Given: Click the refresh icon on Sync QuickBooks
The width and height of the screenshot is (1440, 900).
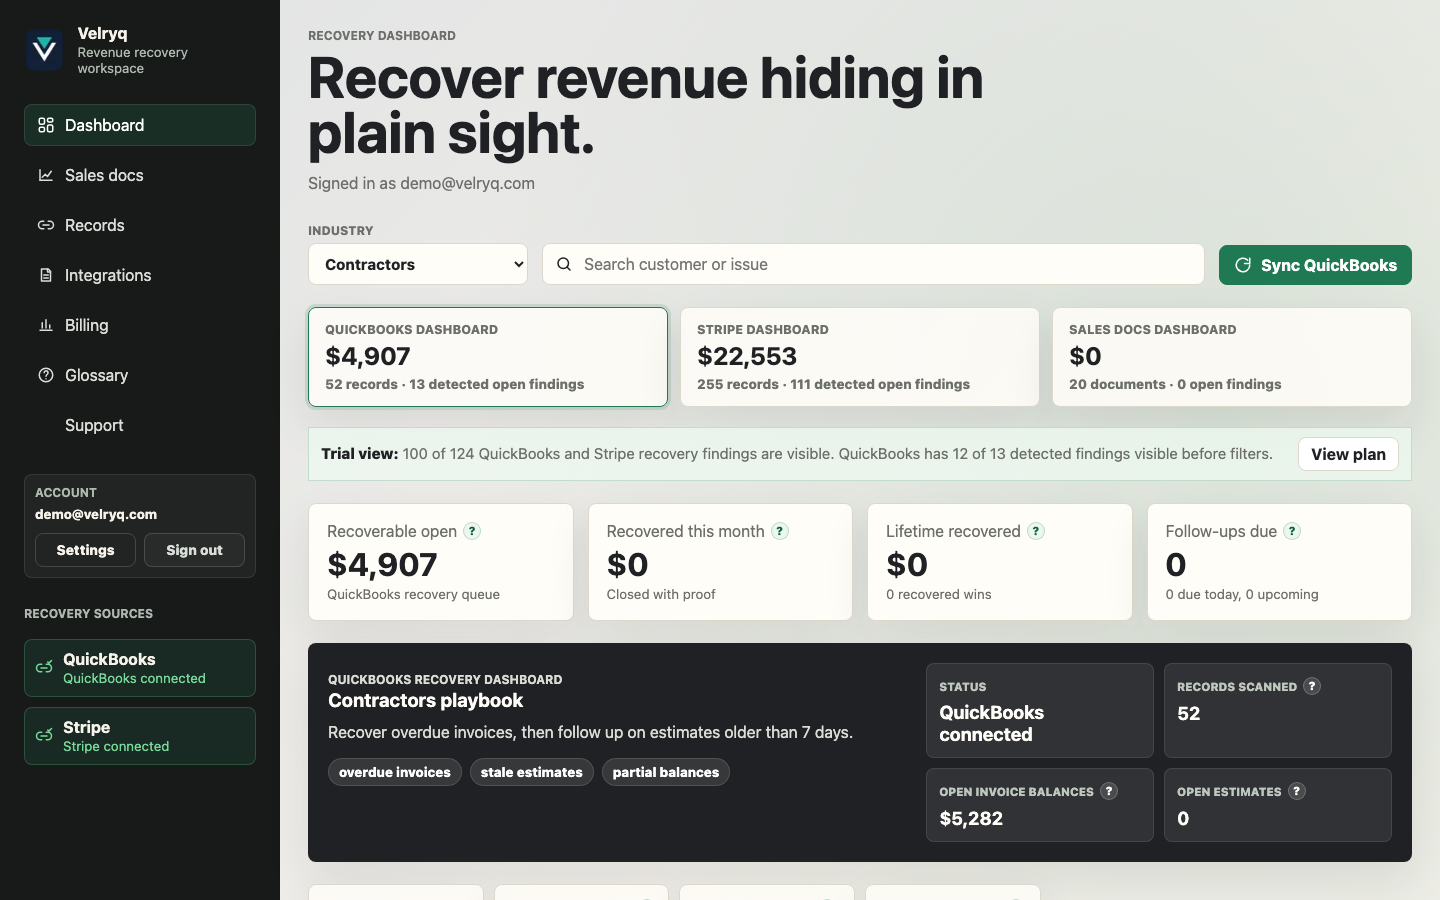Looking at the screenshot, I should click(x=1243, y=265).
